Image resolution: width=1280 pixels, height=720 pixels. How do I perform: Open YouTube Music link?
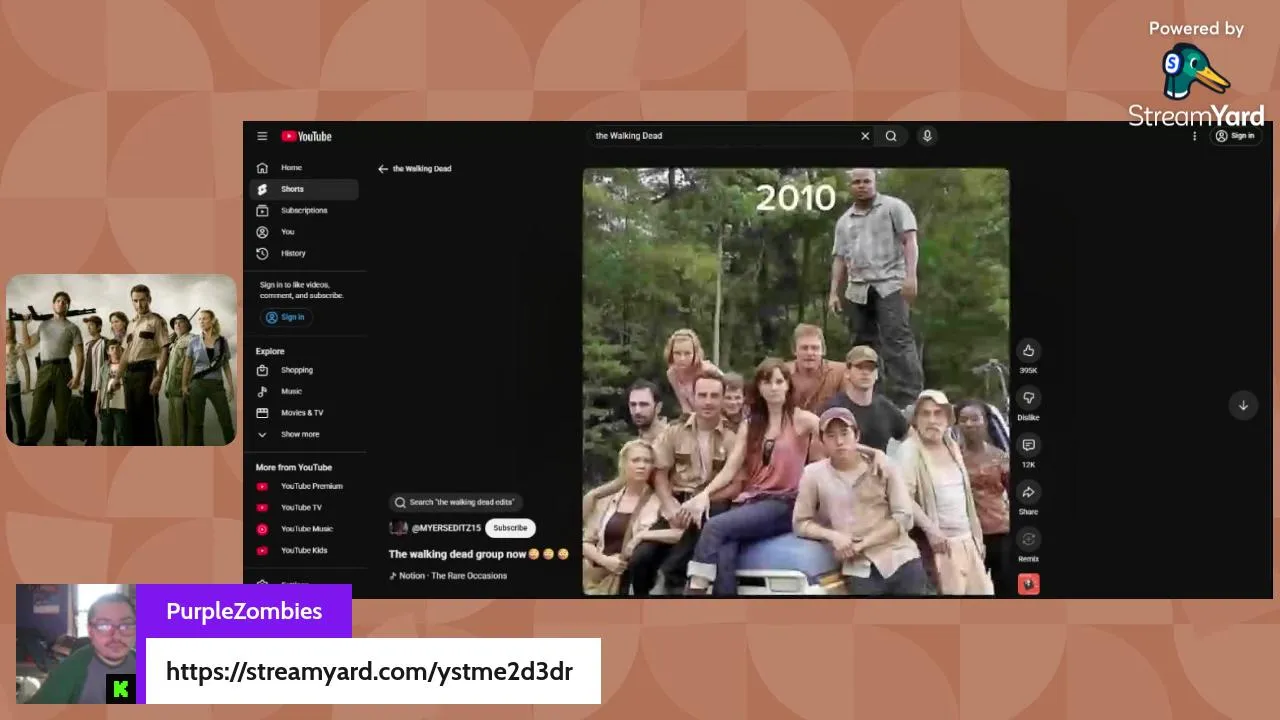[x=304, y=529]
